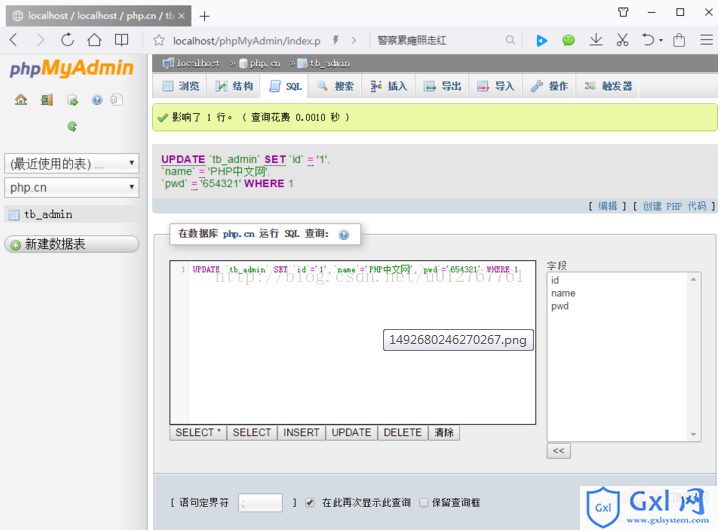The width and height of the screenshot is (720, 530).
Task: Click the << insert field button
Action: click(559, 451)
